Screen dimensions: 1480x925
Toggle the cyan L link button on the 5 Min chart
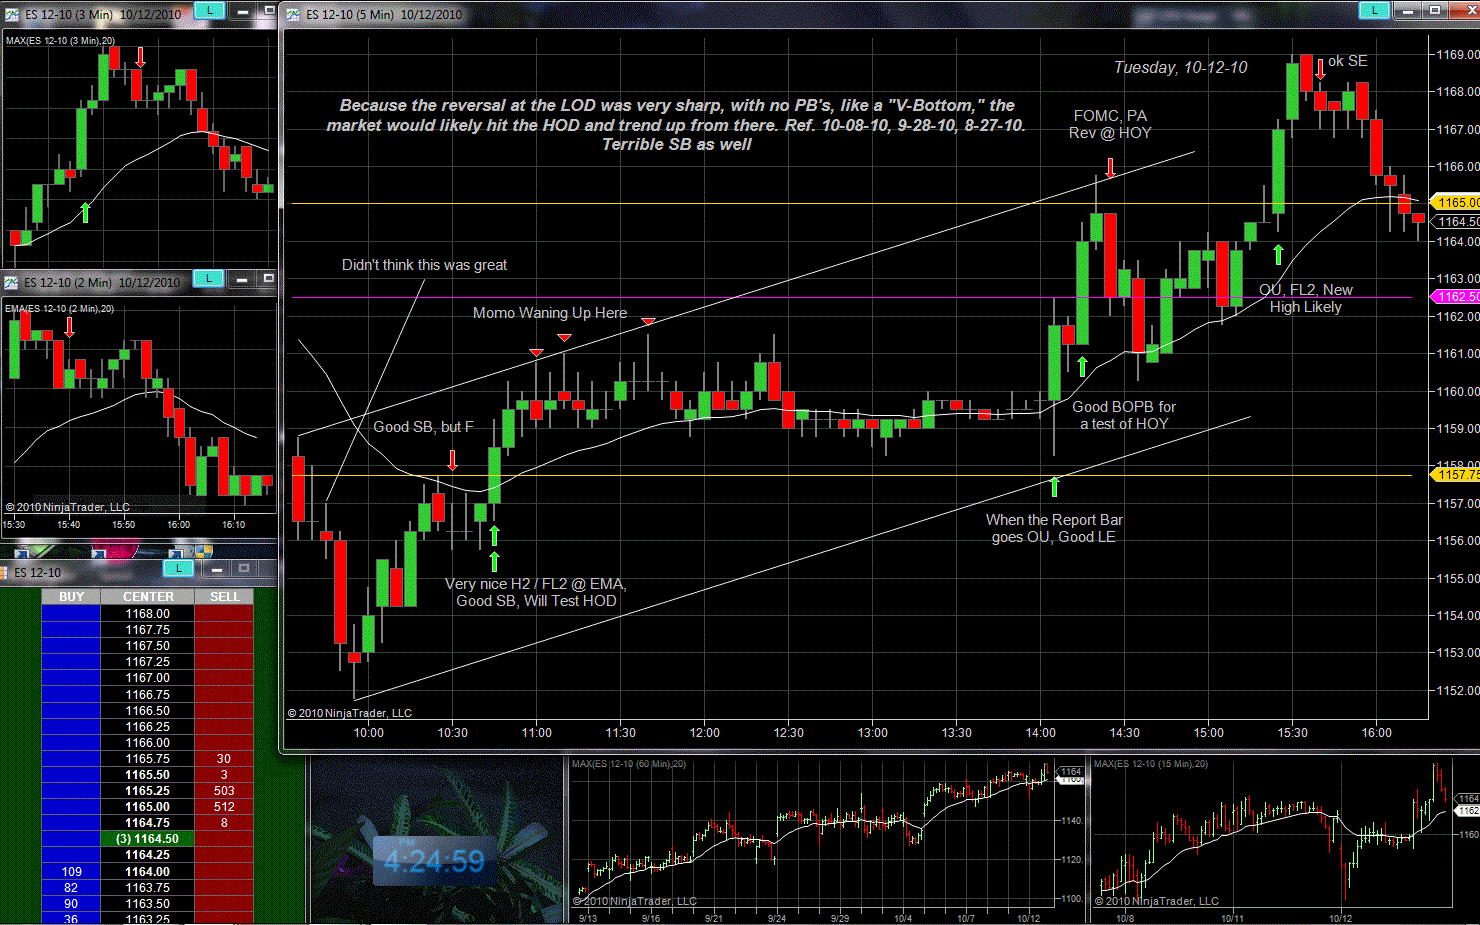coord(1374,10)
